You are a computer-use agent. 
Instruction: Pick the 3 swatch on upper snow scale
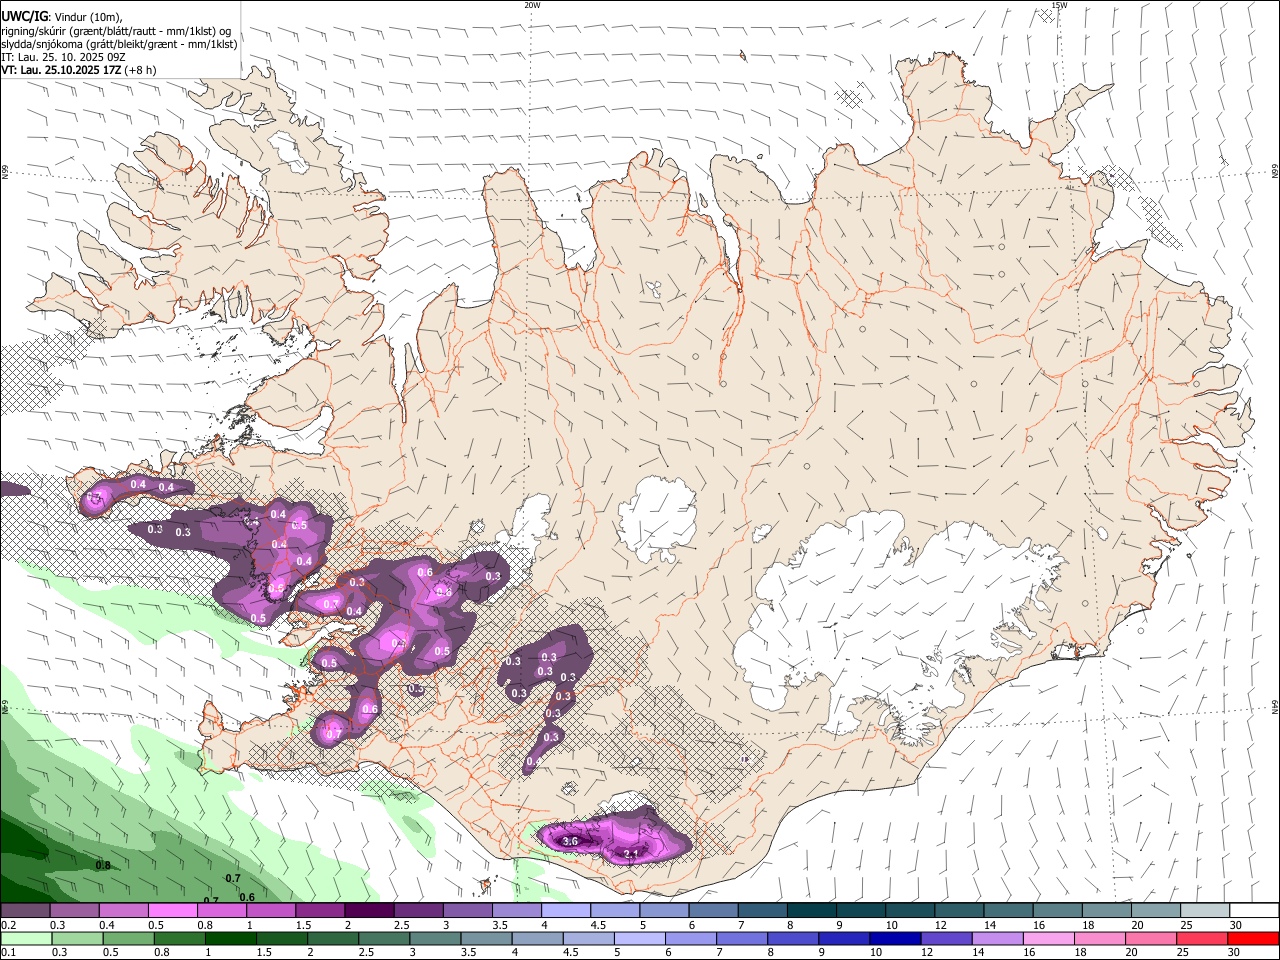click(466, 911)
